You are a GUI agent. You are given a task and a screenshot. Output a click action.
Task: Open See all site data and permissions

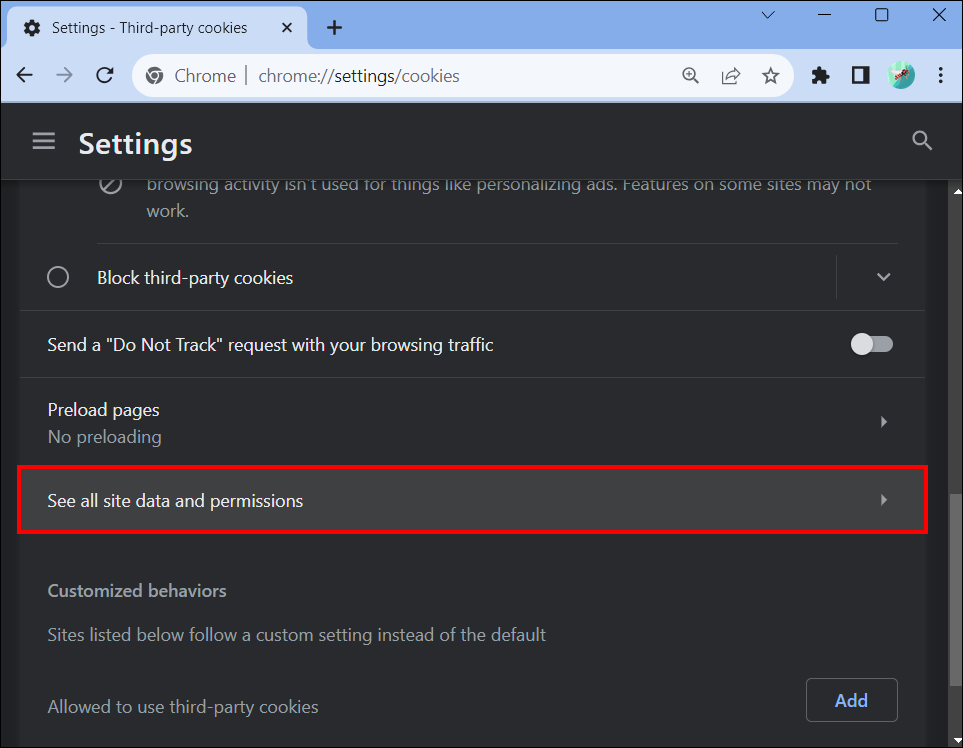pos(472,500)
